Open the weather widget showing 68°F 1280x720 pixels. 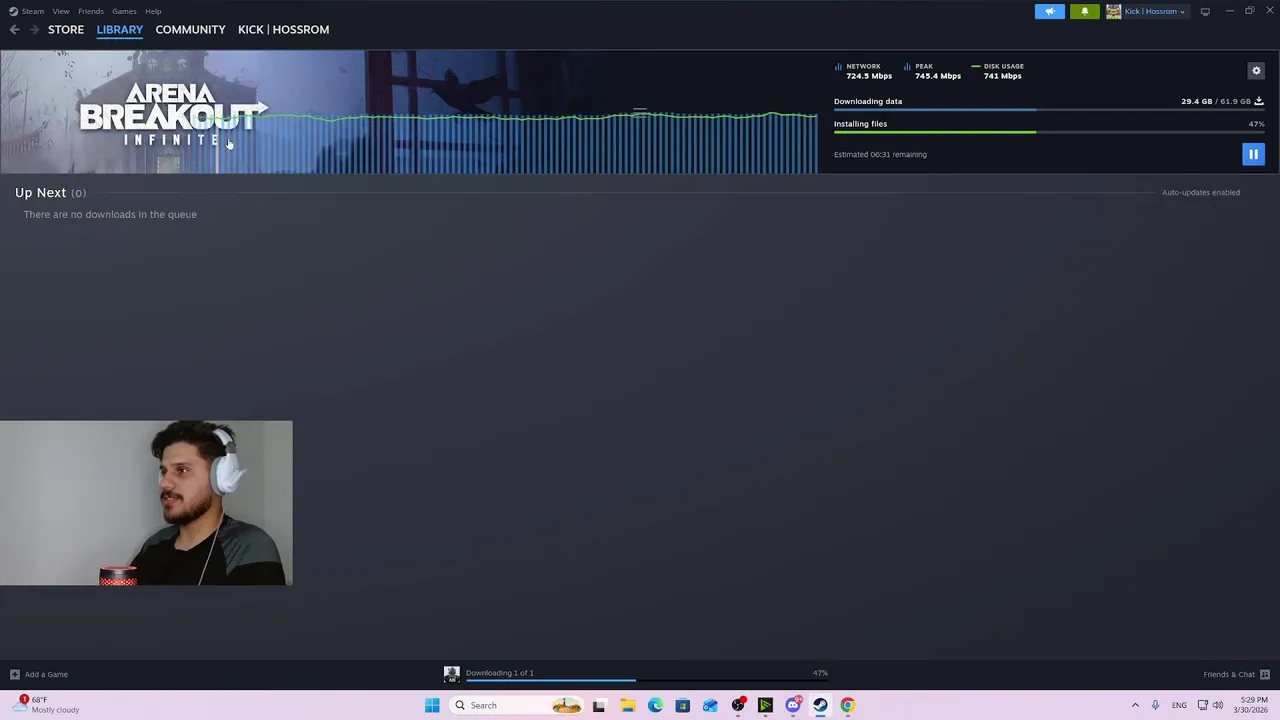click(48, 705)
